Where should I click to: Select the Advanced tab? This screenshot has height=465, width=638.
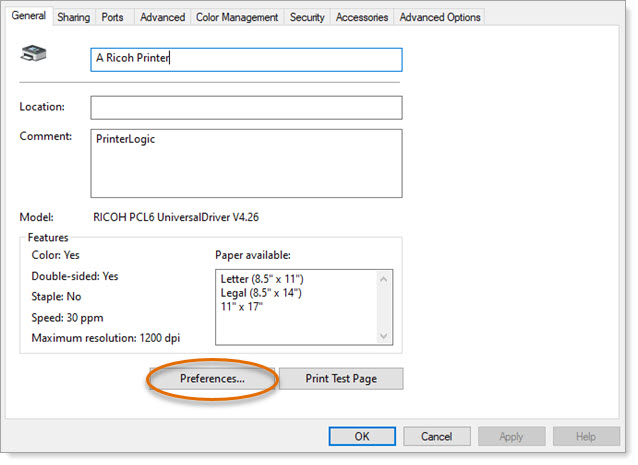tap(162, 17)
